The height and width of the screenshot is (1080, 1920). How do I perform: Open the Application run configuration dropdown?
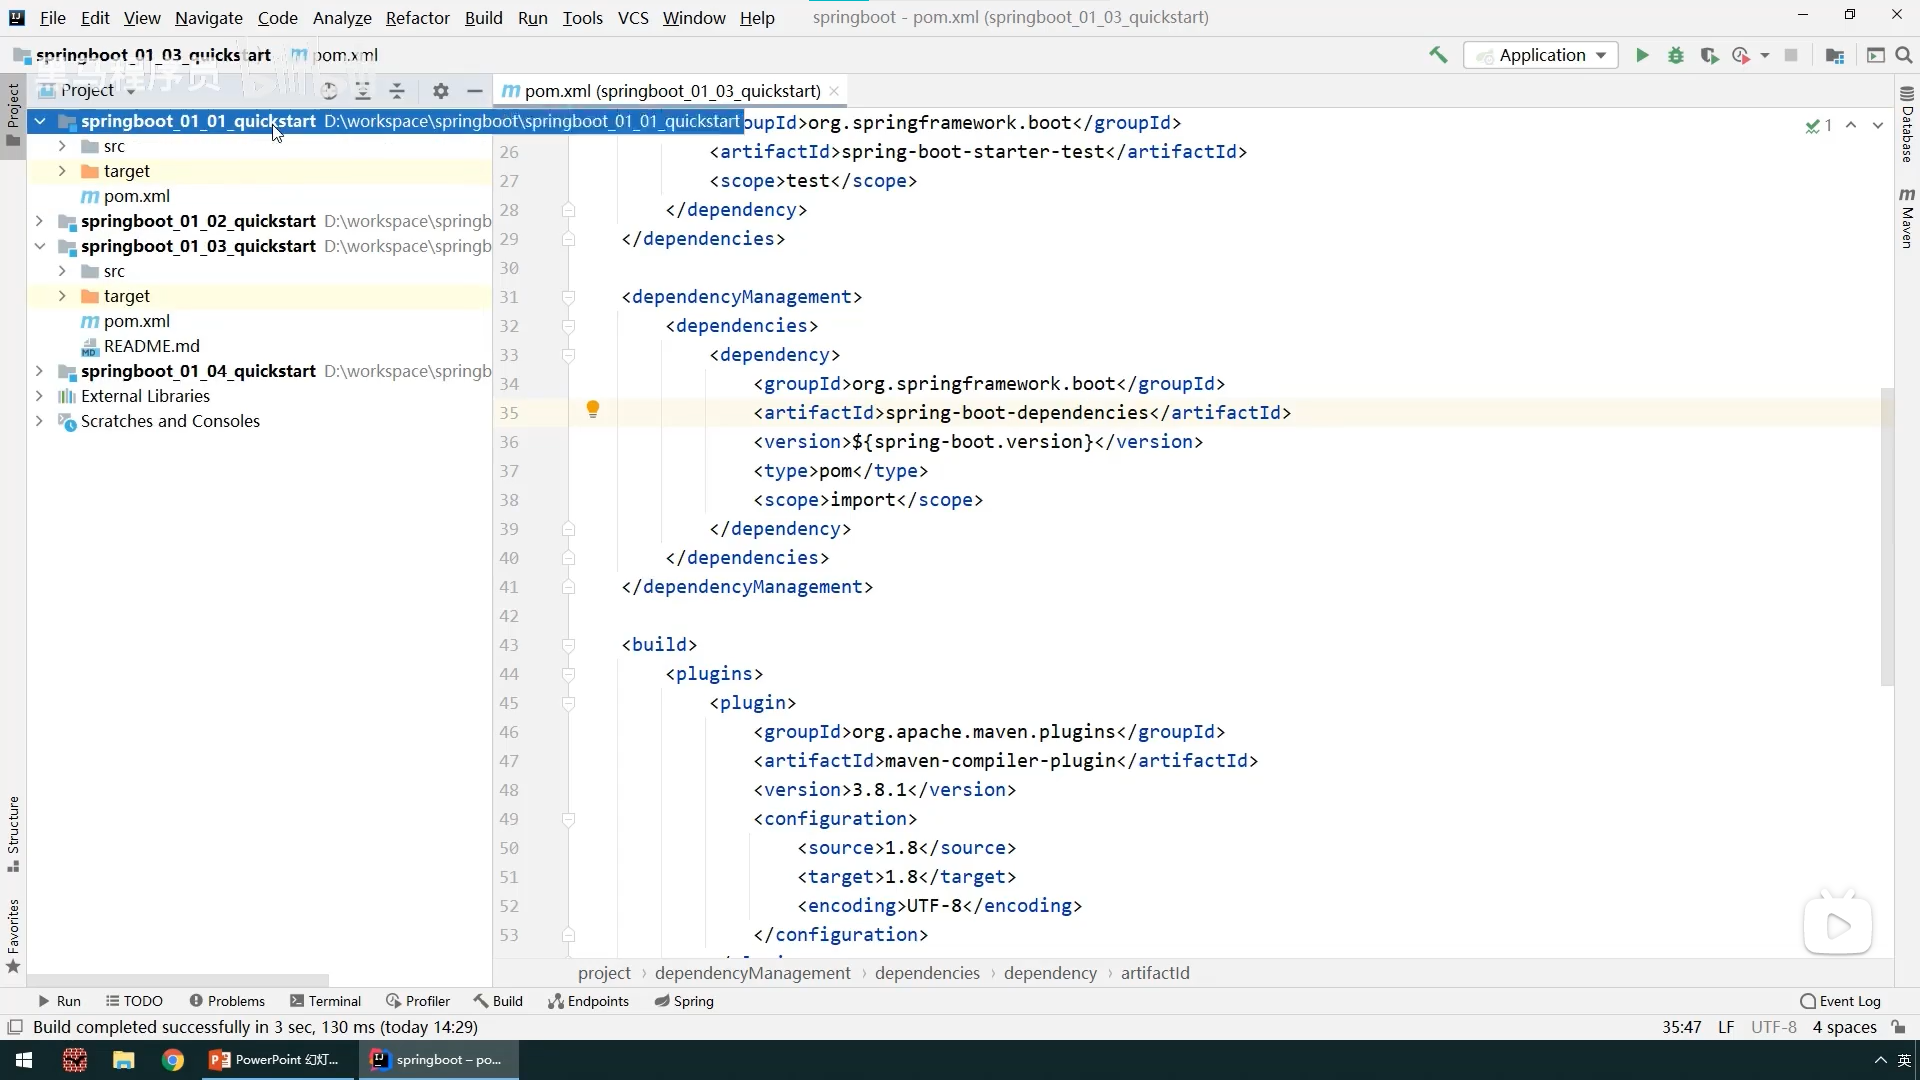[x=1541, y=55]
